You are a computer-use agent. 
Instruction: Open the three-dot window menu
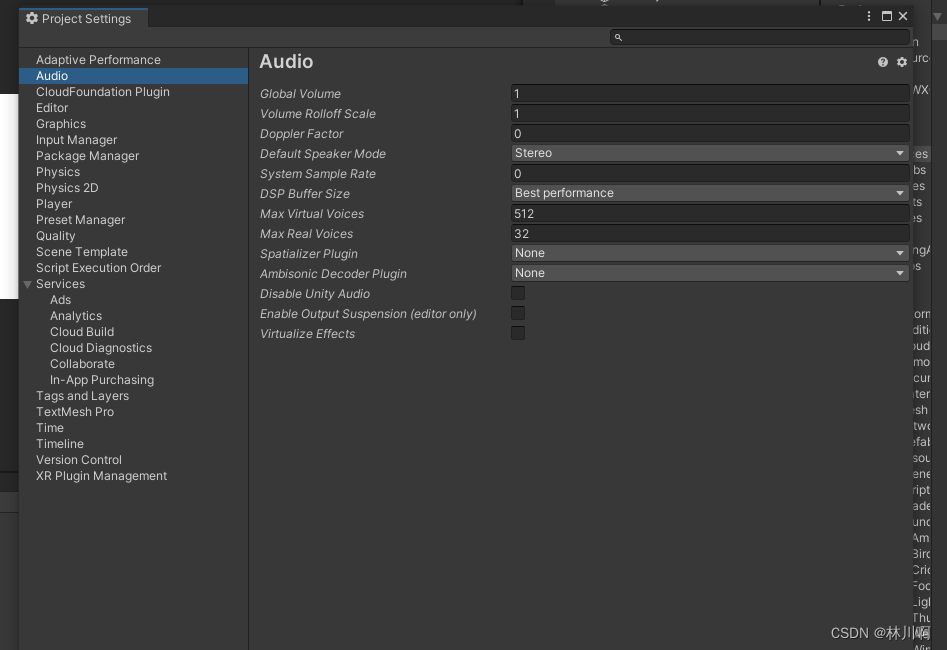pos(868,15)
